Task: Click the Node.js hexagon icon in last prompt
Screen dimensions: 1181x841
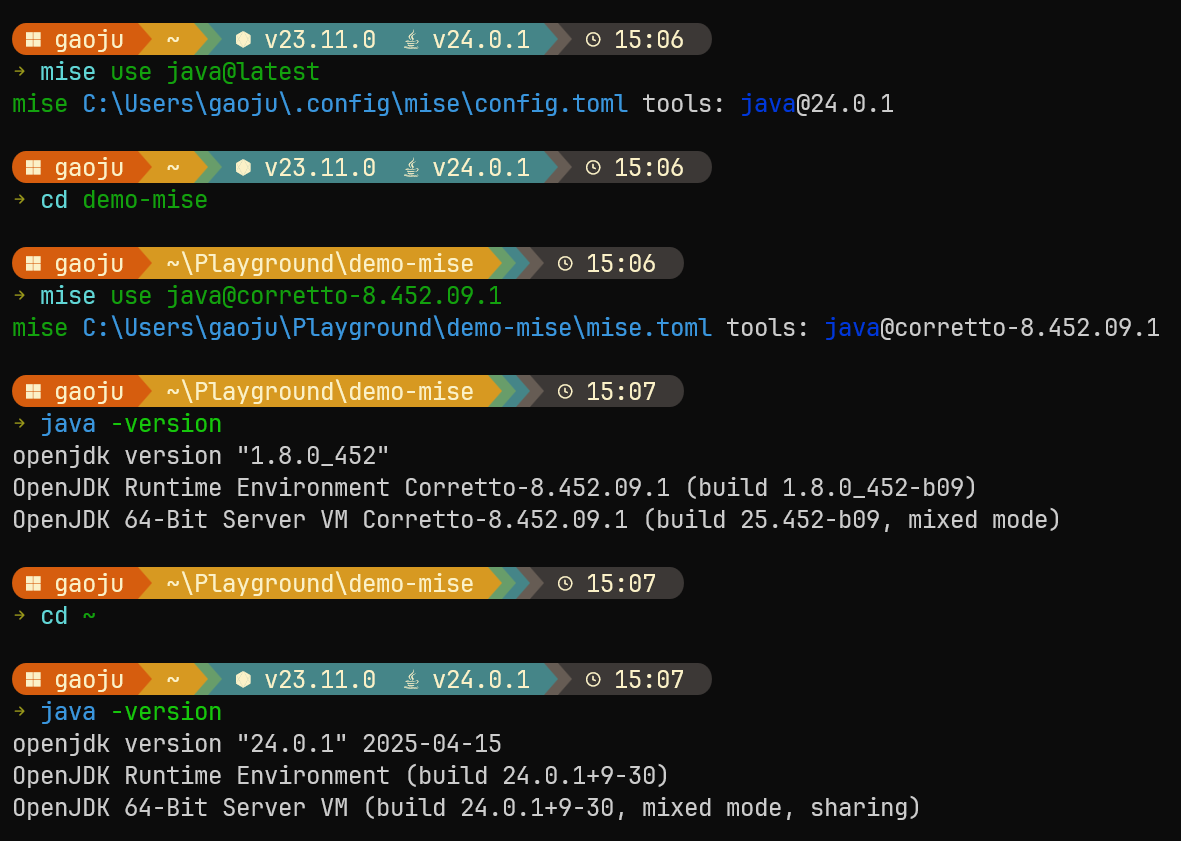Action: (x=243, y=679)
